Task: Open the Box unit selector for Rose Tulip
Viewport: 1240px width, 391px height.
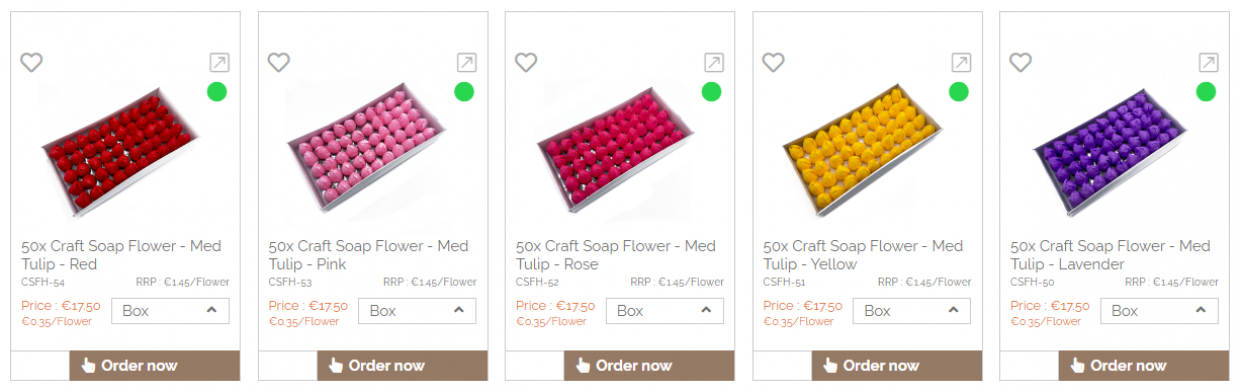Action: (x=665, y=311)
